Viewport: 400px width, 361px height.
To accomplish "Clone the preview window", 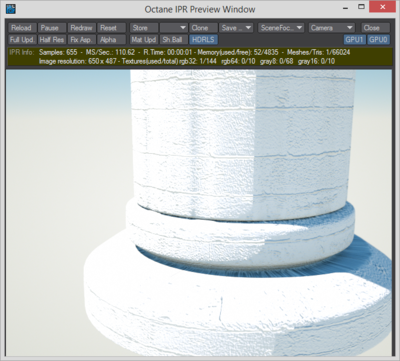I will coord(203,28).
